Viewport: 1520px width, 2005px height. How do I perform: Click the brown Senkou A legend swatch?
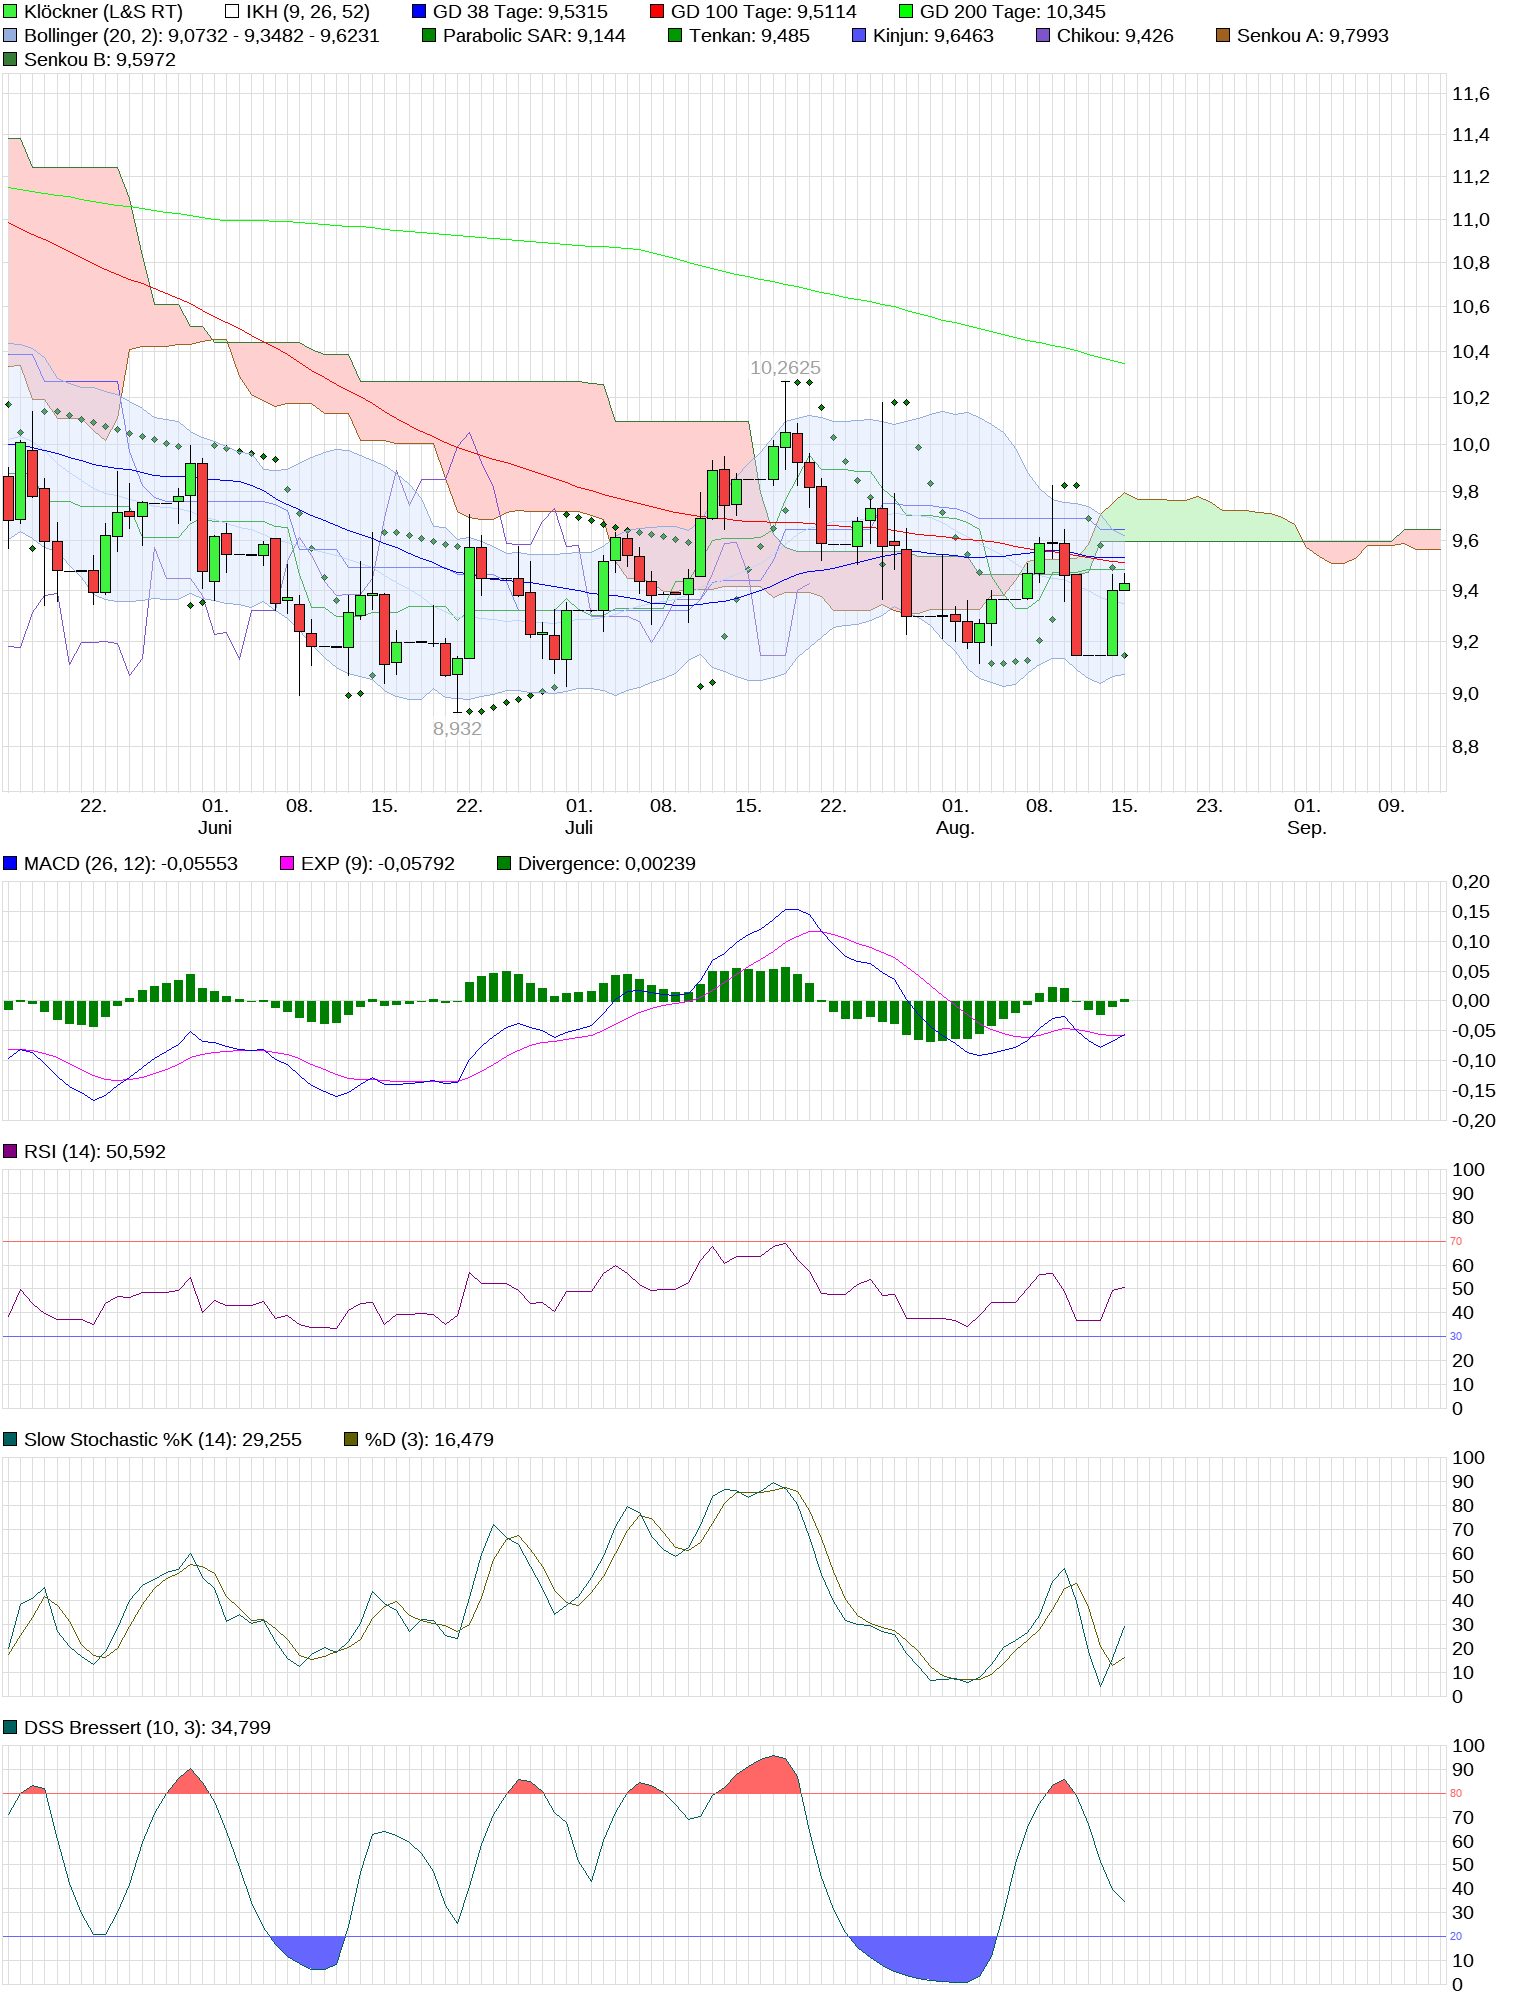[x=1223, y=36]
